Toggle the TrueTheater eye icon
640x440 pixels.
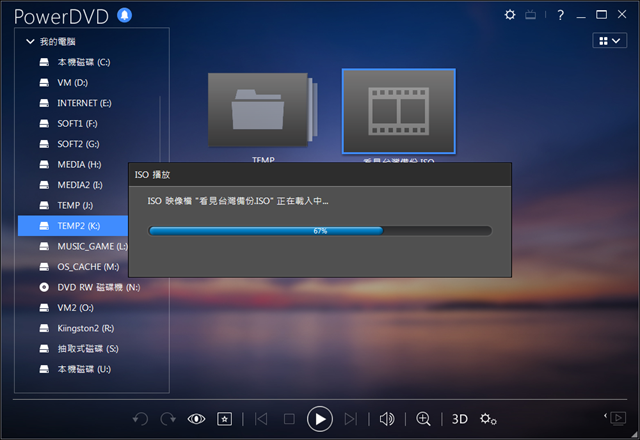click(x=196, y=419)
